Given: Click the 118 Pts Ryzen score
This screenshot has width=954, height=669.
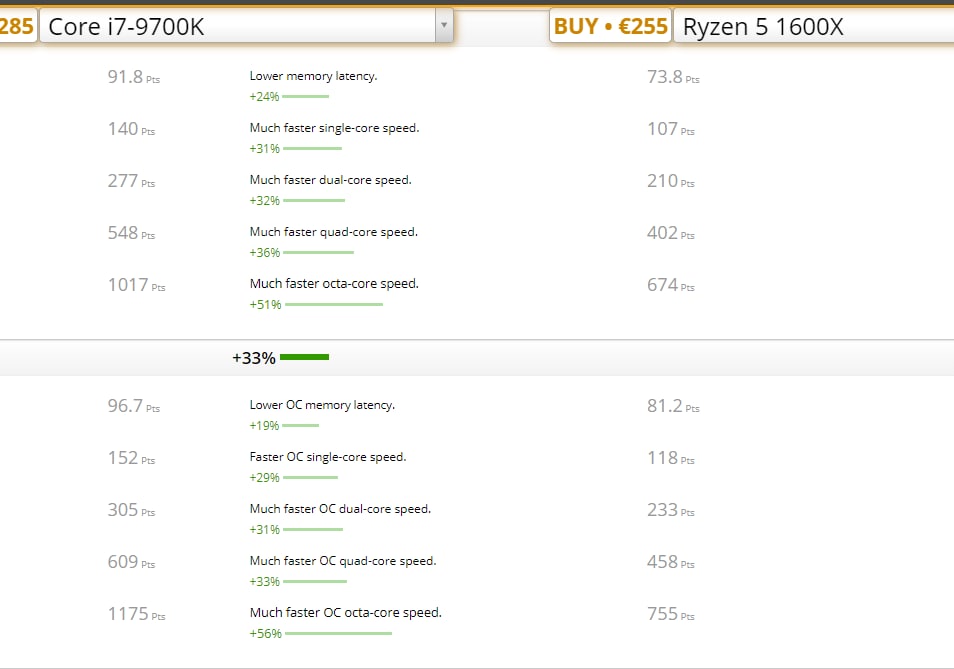Looking at the screenshot, I should (x=670, y=458).
